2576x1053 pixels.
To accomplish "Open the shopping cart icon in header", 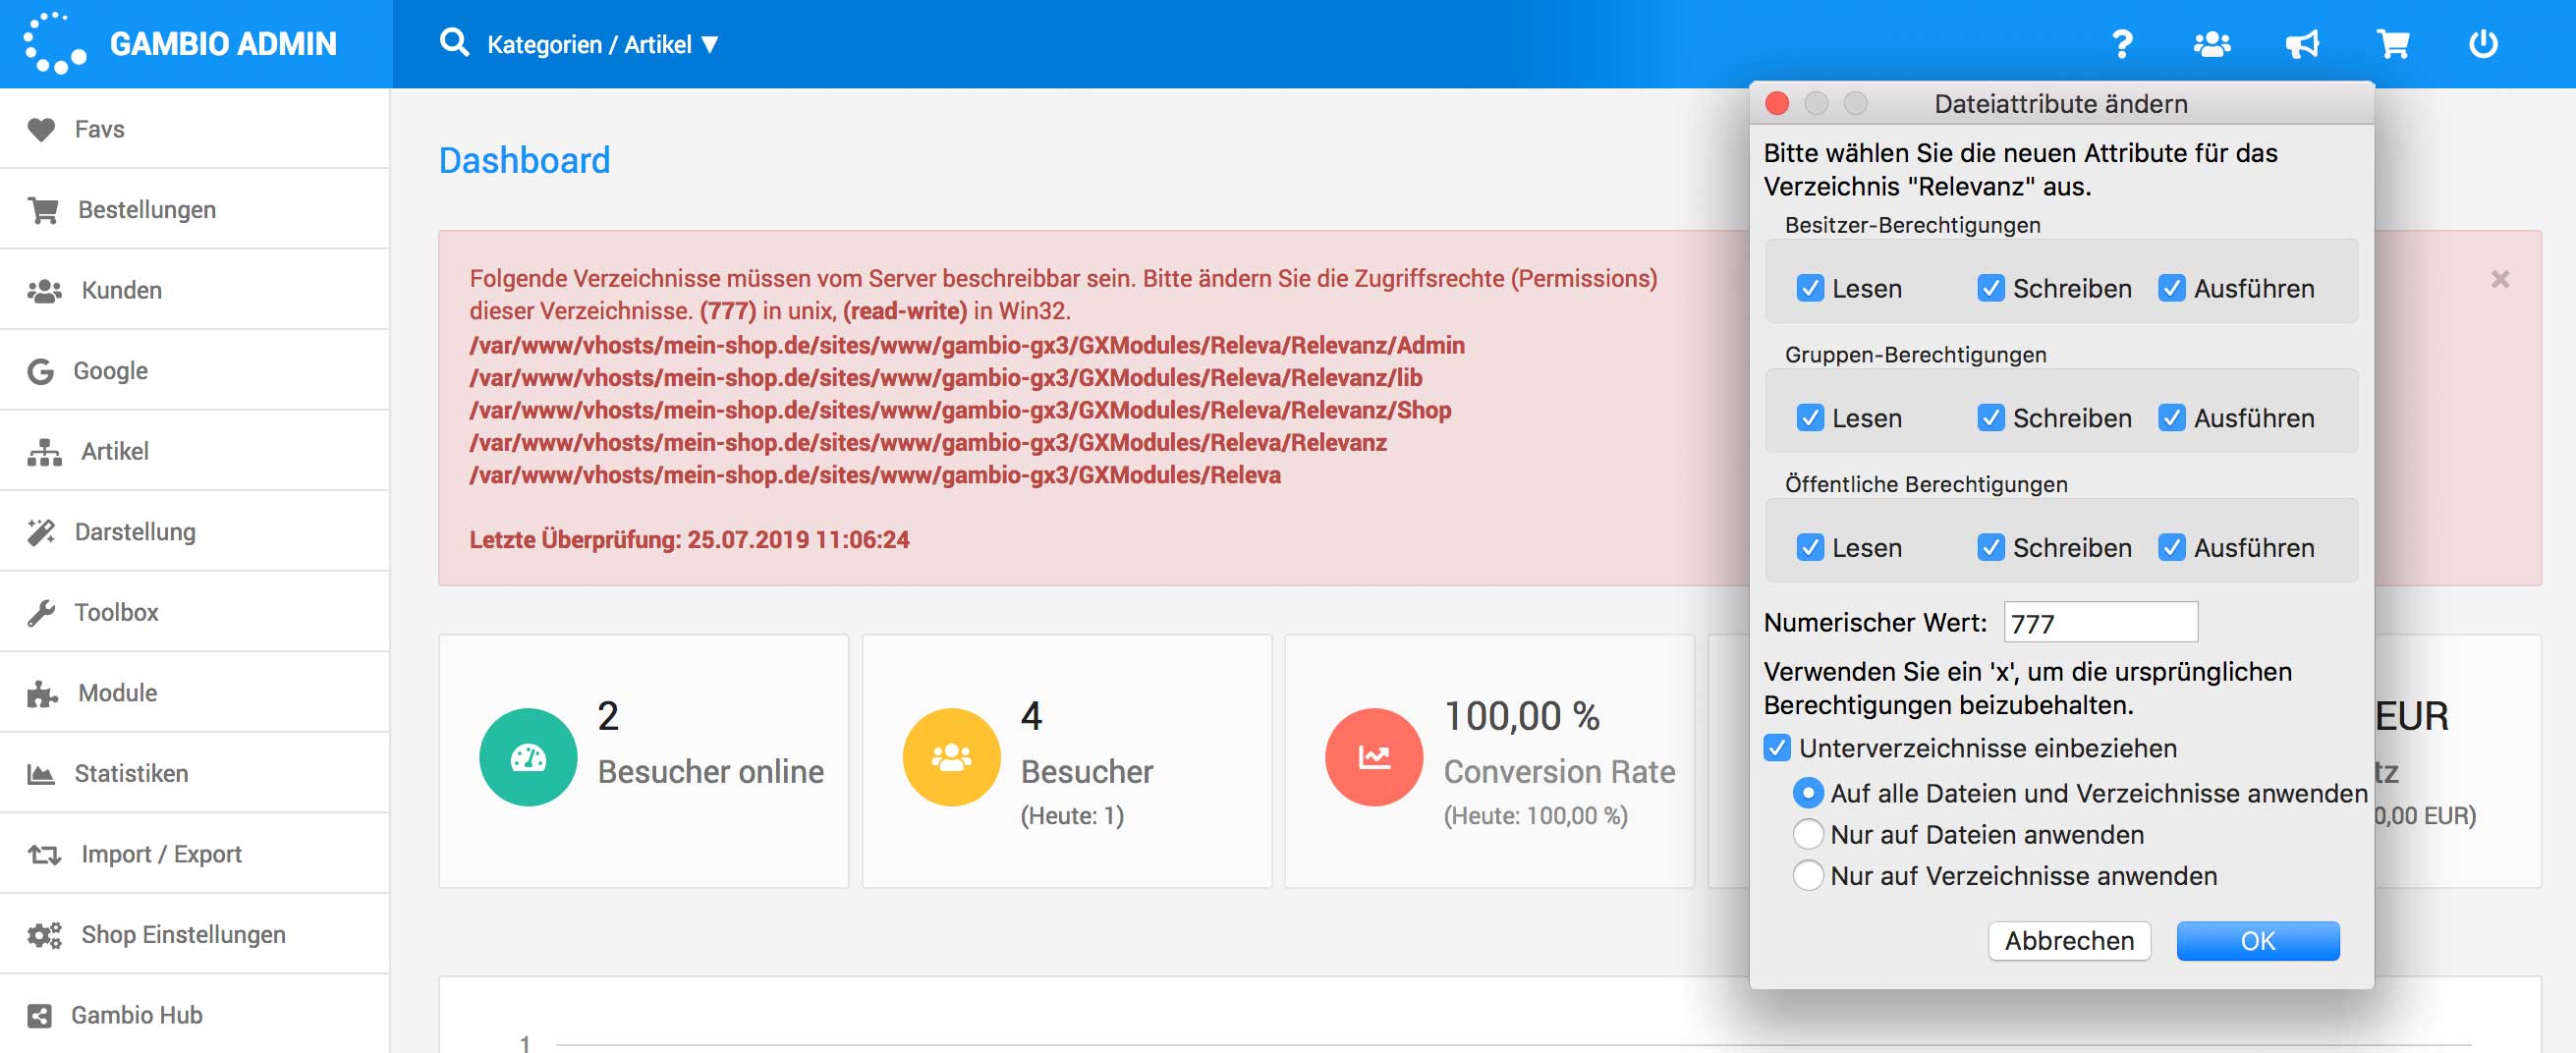I will [2393, 44].
